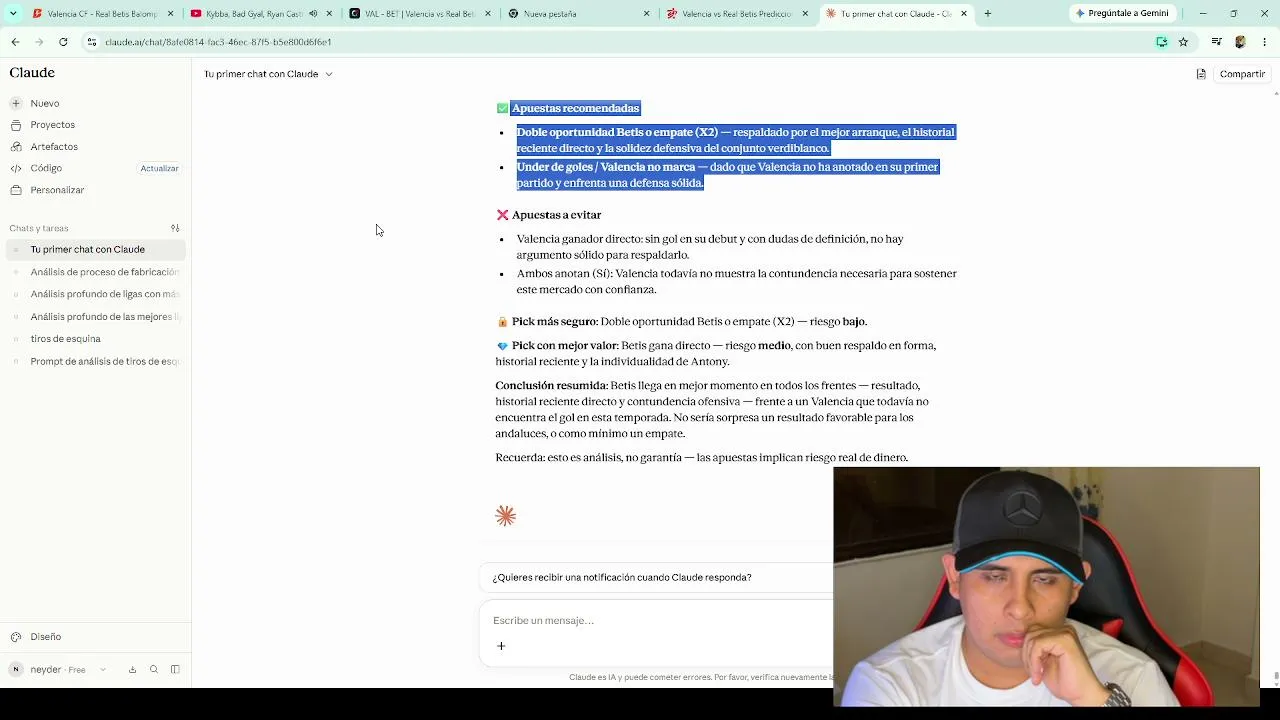The image size is (1280, 720).
Task: Bookmark this page with the star icon
Action: coord(1183,42)
